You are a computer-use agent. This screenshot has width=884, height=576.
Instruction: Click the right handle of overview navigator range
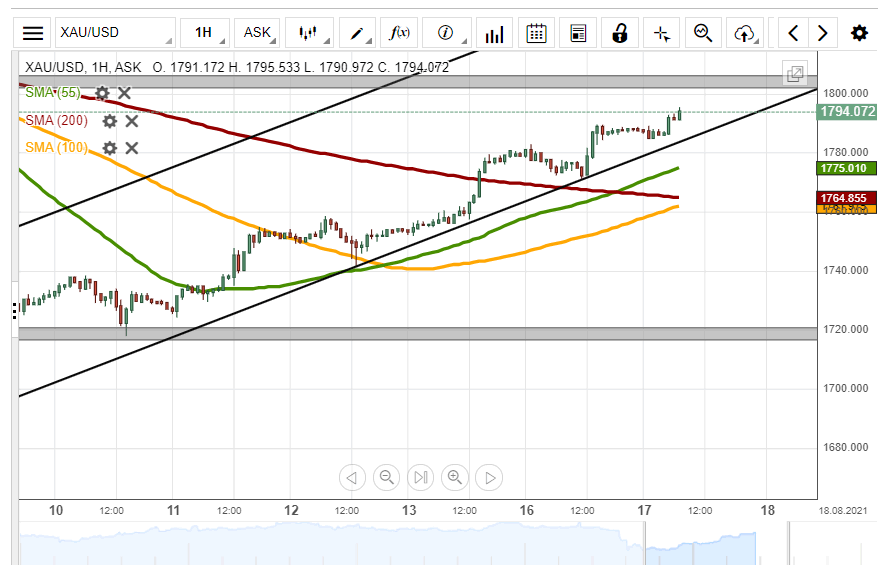click(789, 544)
